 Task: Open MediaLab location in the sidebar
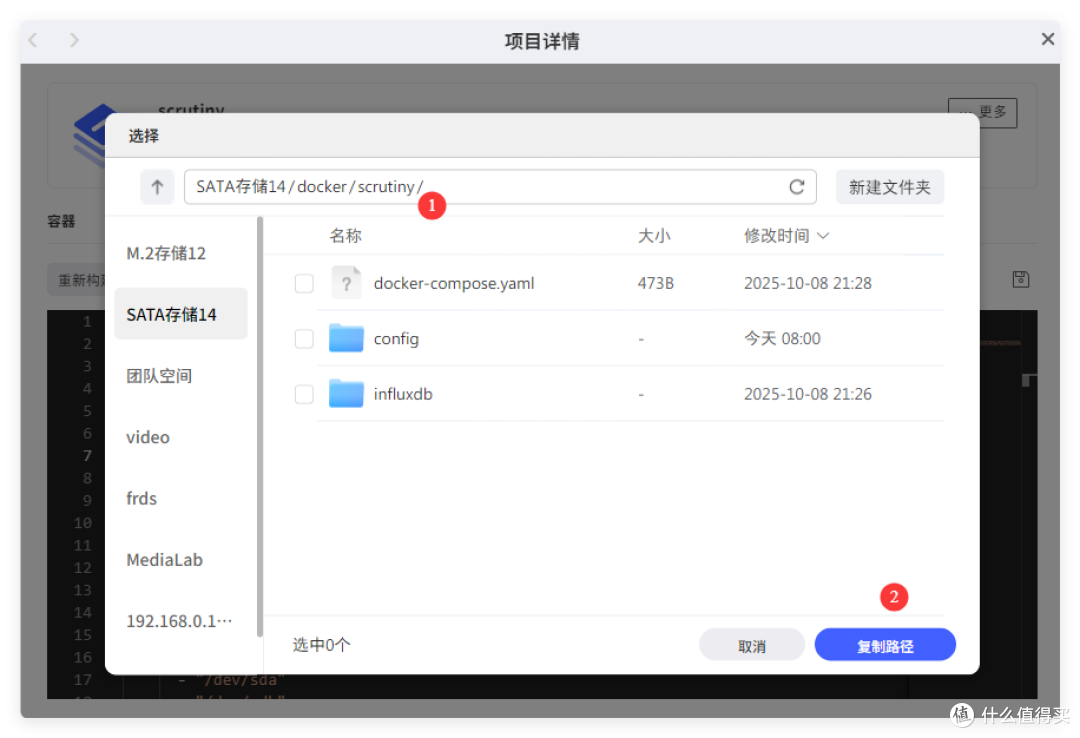[181, 560]
